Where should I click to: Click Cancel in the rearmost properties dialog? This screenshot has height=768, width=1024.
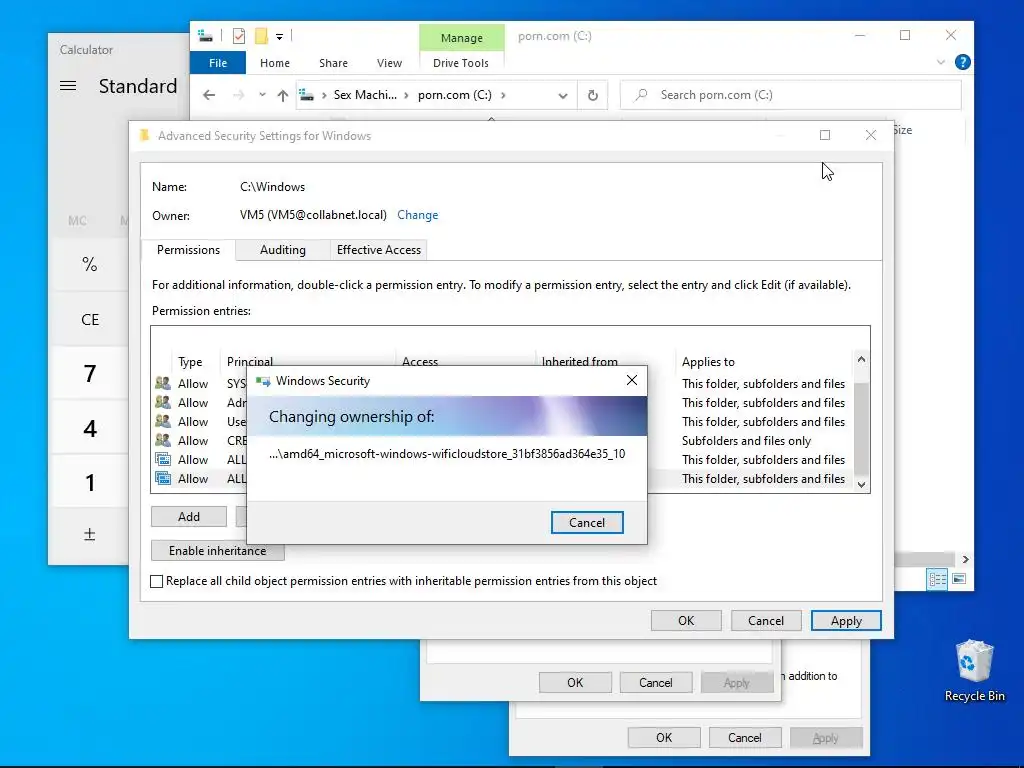[x=744, y=737]
